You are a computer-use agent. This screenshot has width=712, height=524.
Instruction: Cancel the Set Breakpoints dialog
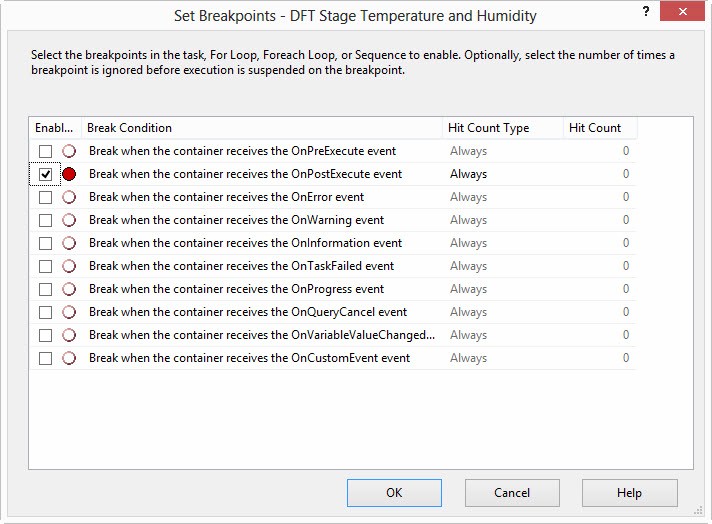pos(512,493)
